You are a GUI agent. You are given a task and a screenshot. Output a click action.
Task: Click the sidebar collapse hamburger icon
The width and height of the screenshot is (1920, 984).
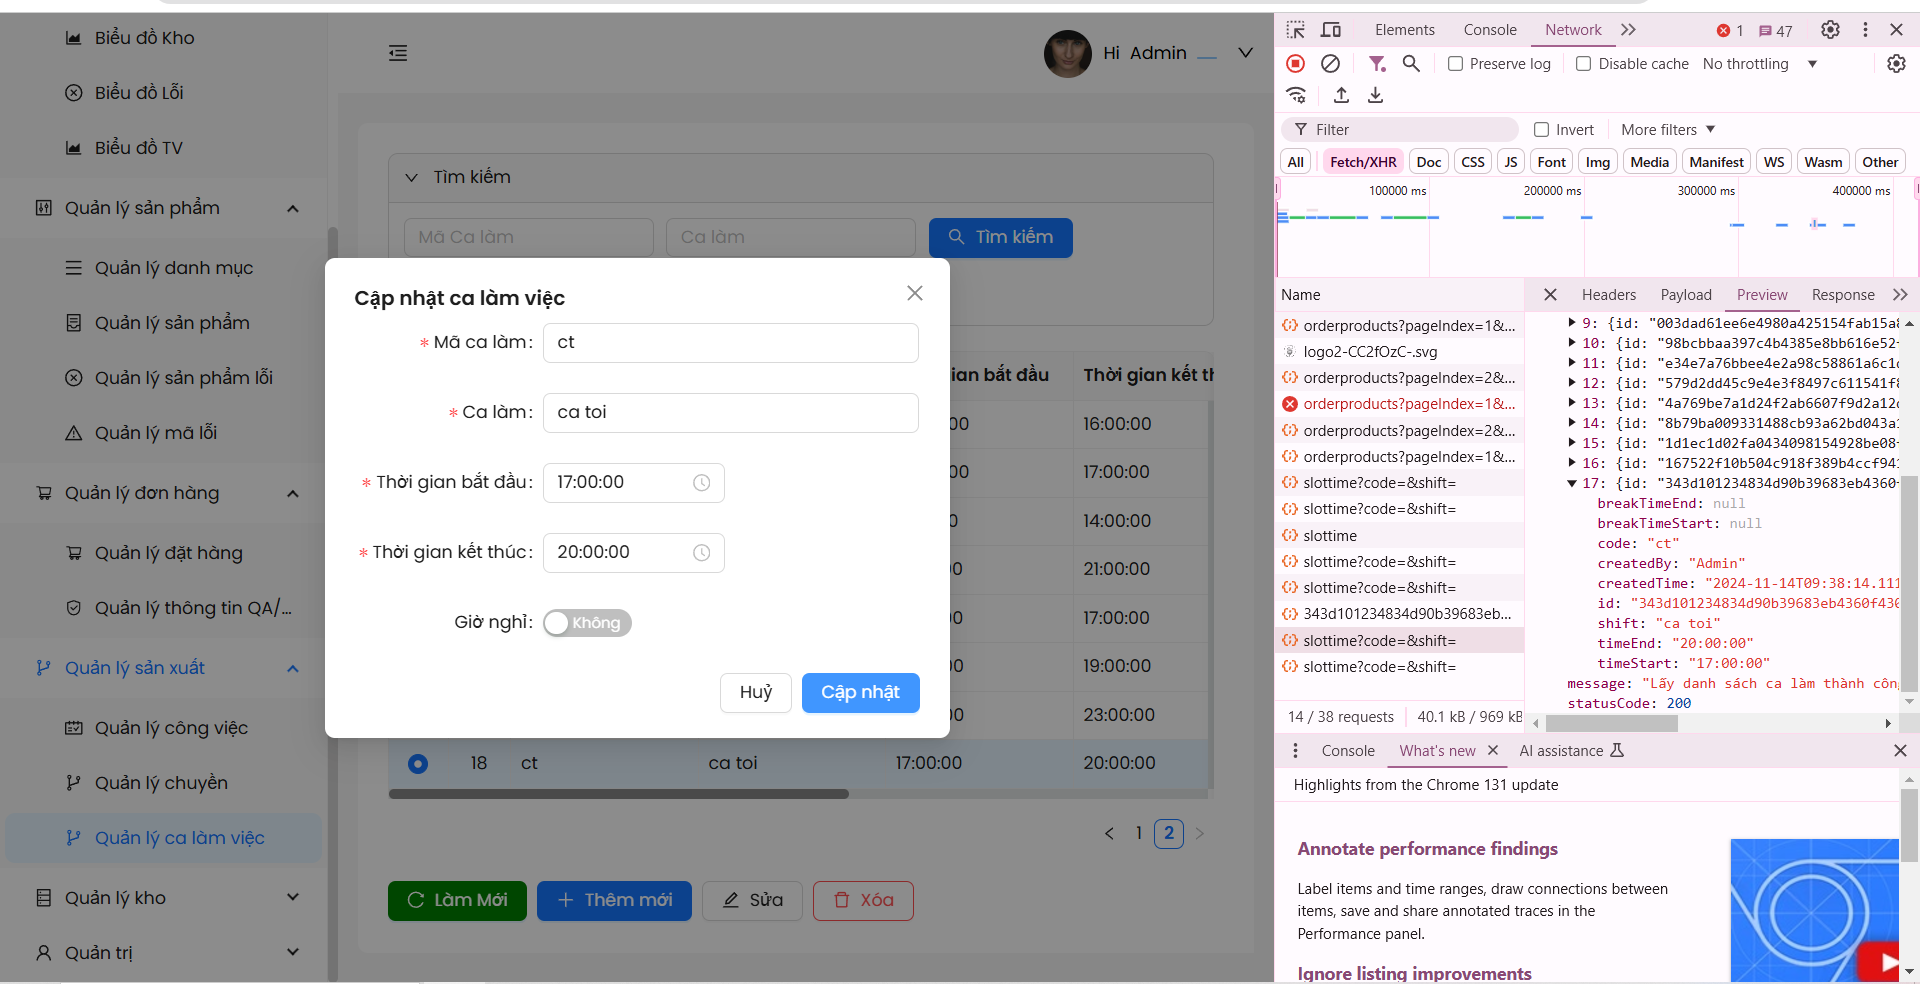pyautogui.click(x=398, y=53)
